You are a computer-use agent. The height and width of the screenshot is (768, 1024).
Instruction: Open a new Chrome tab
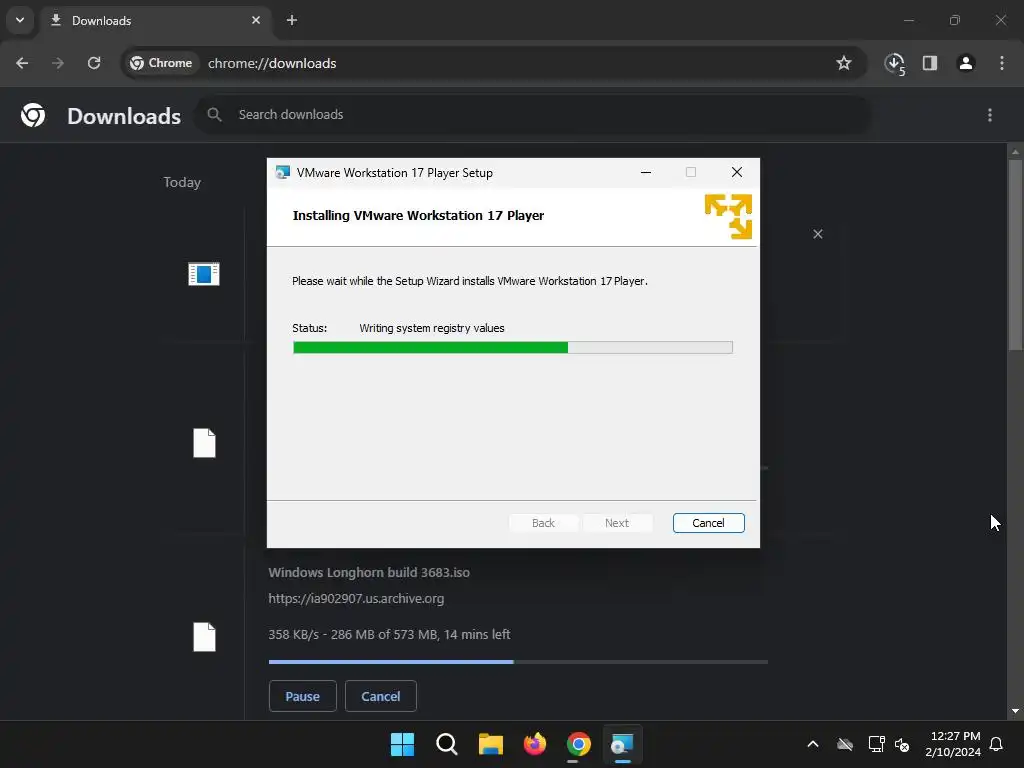(292, 20)
